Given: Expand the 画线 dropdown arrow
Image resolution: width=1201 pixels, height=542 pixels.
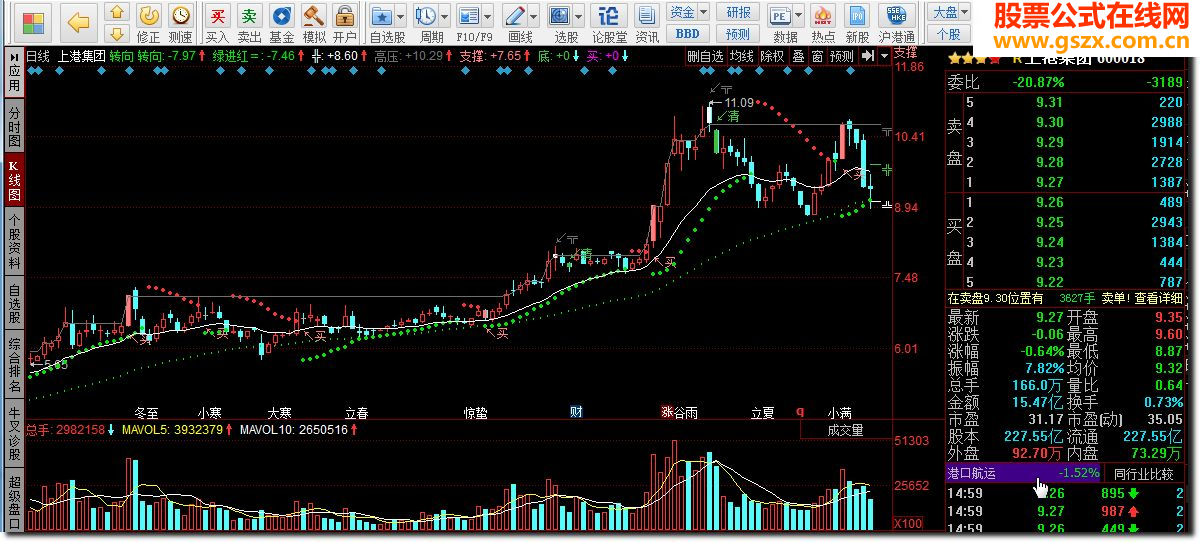Looking at the screenshot, I should [x=535, y=17].
